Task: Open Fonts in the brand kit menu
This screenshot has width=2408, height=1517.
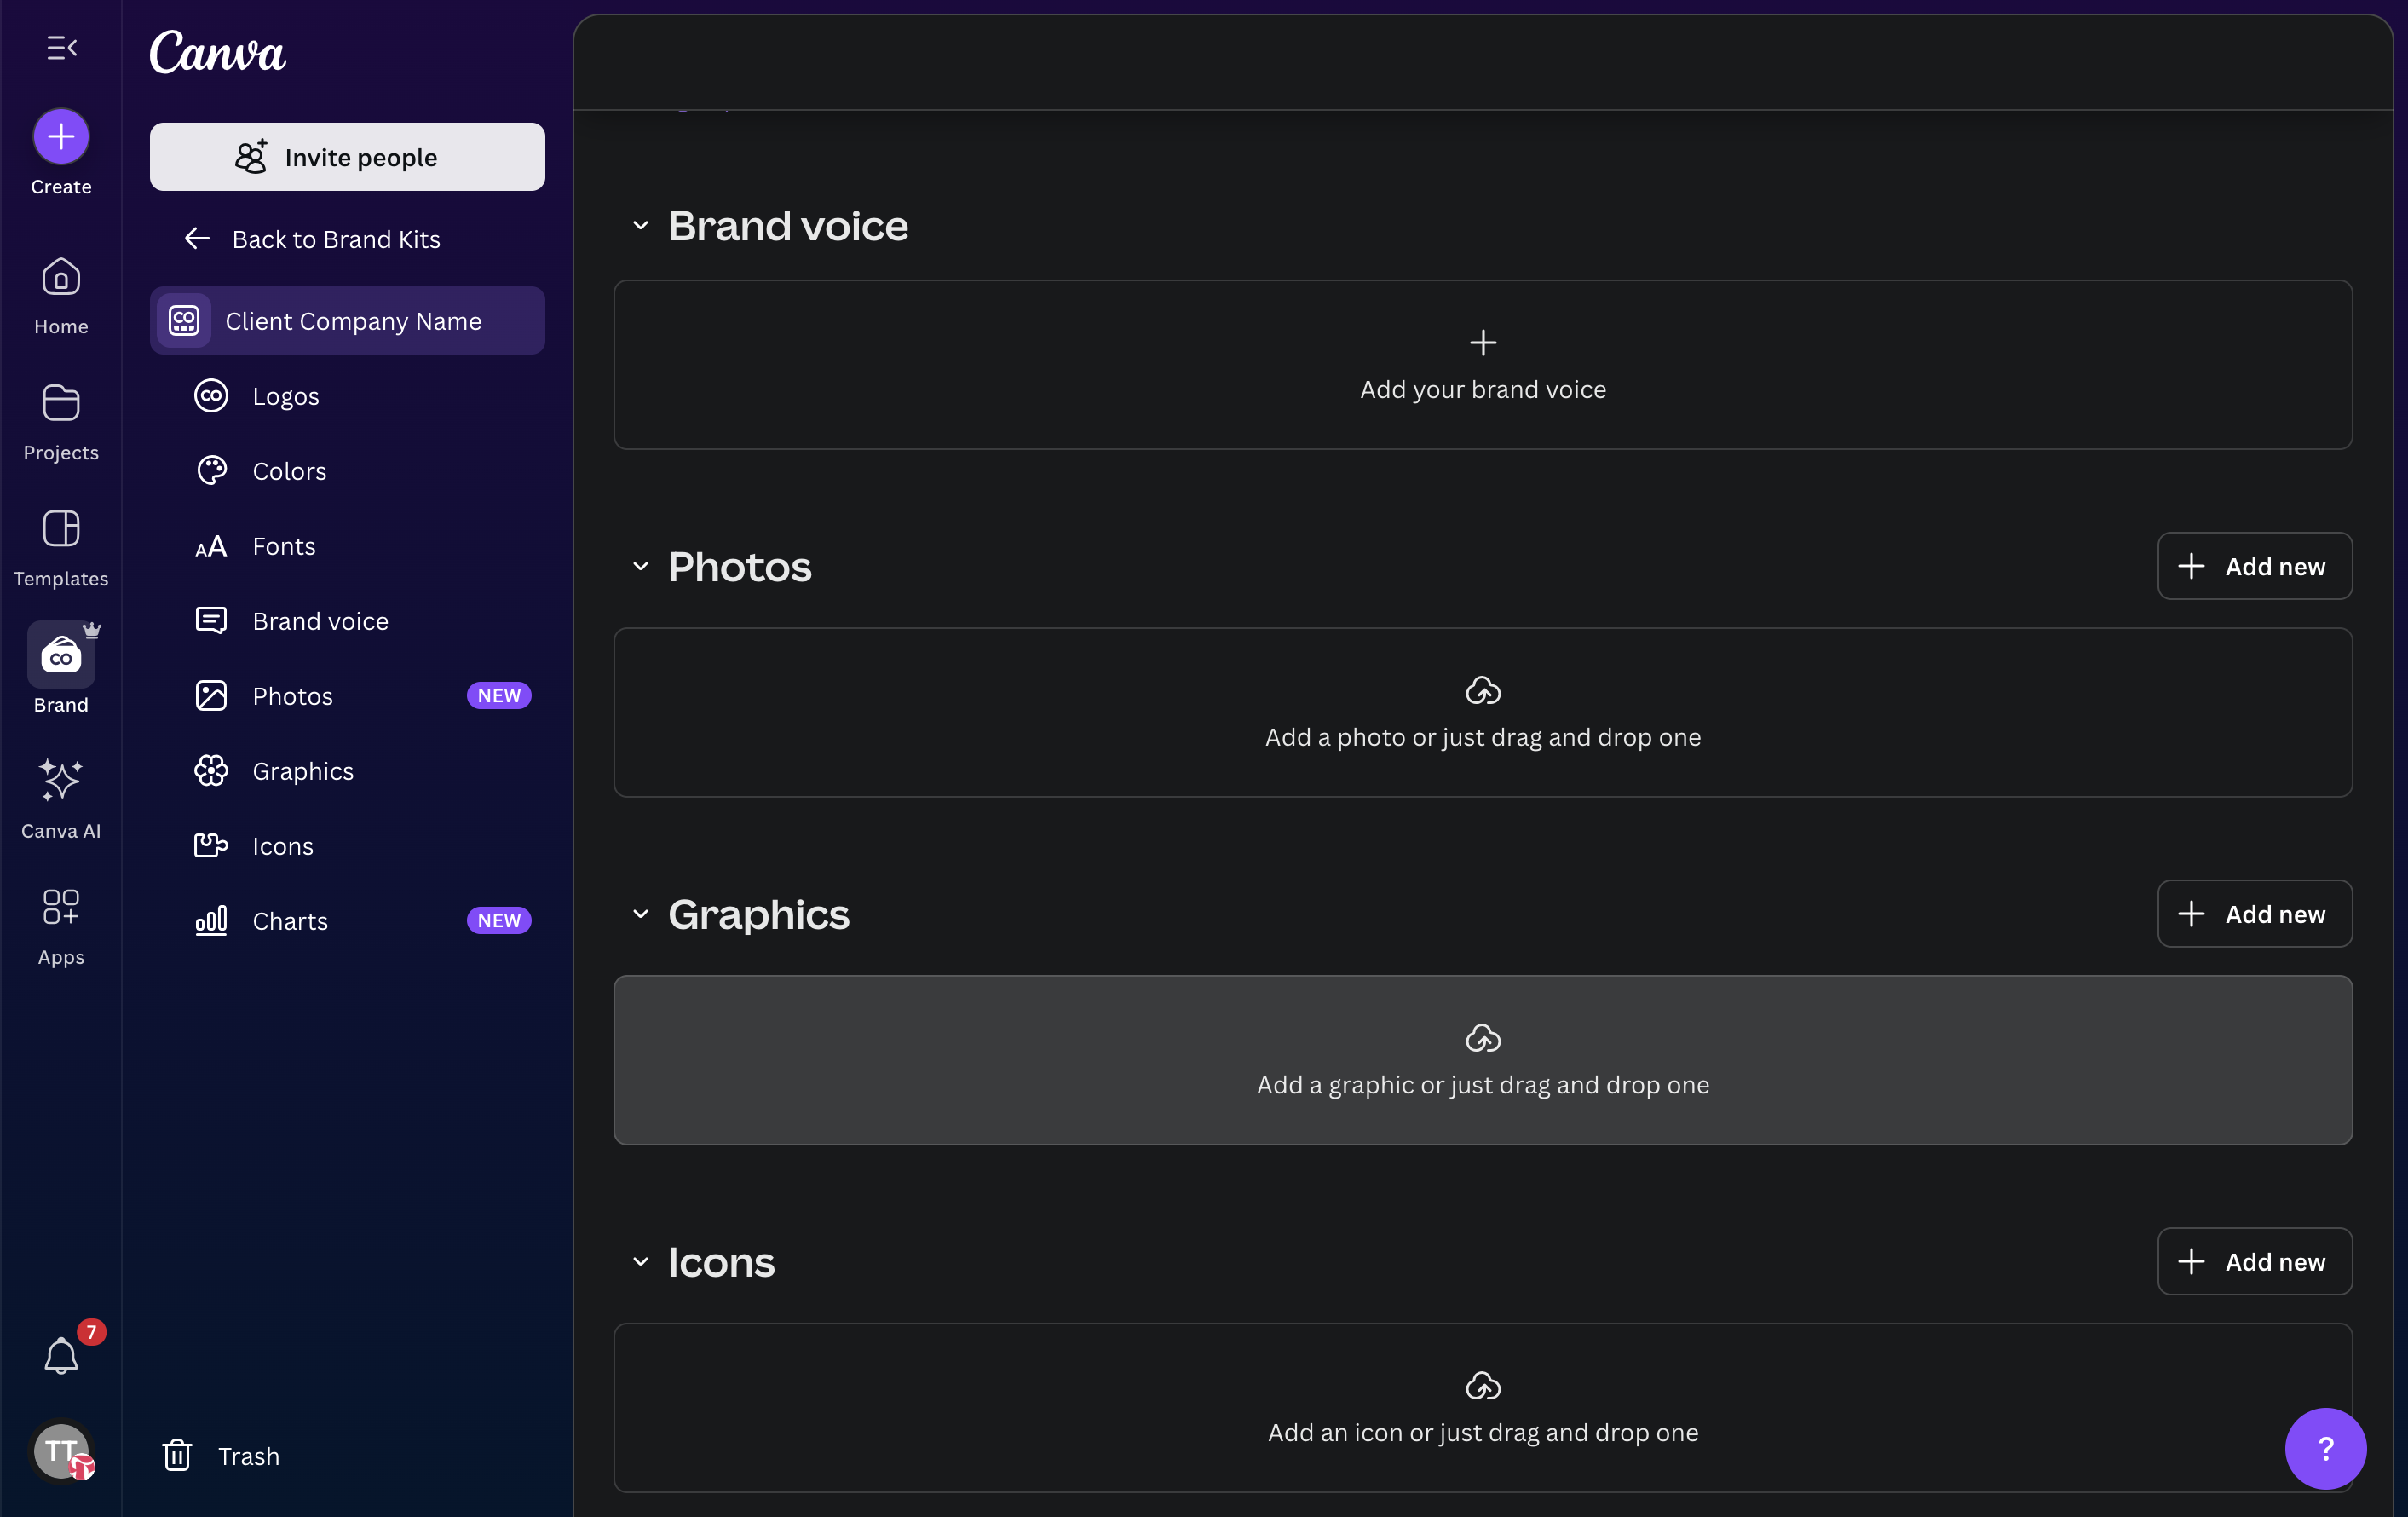Action: (347, 546)
